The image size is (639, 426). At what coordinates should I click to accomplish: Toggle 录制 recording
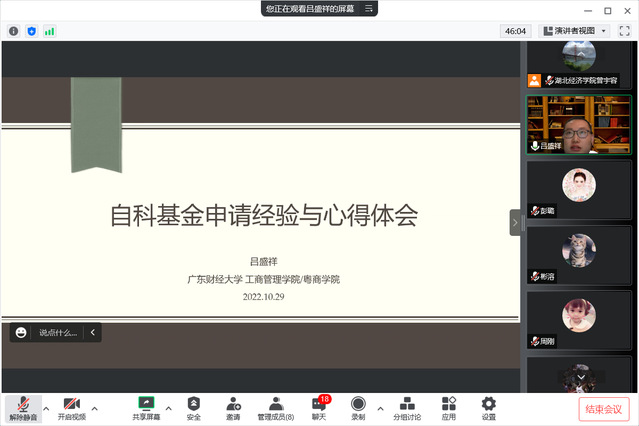click(x=358, y=408)
